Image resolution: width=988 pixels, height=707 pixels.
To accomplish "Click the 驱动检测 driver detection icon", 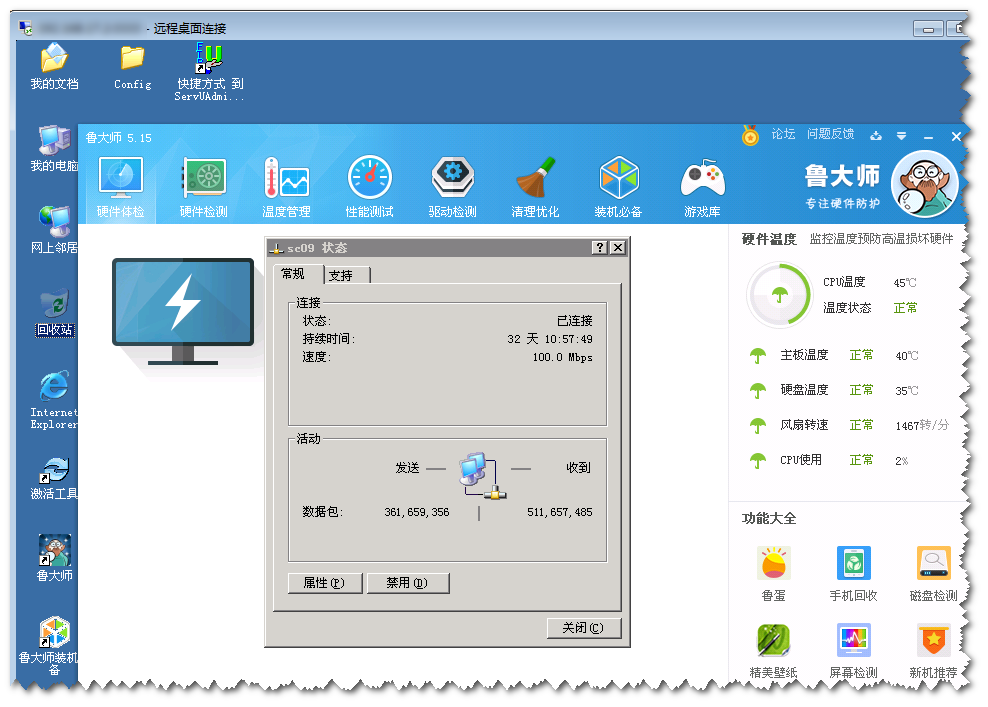I will (x=452, y=181).
